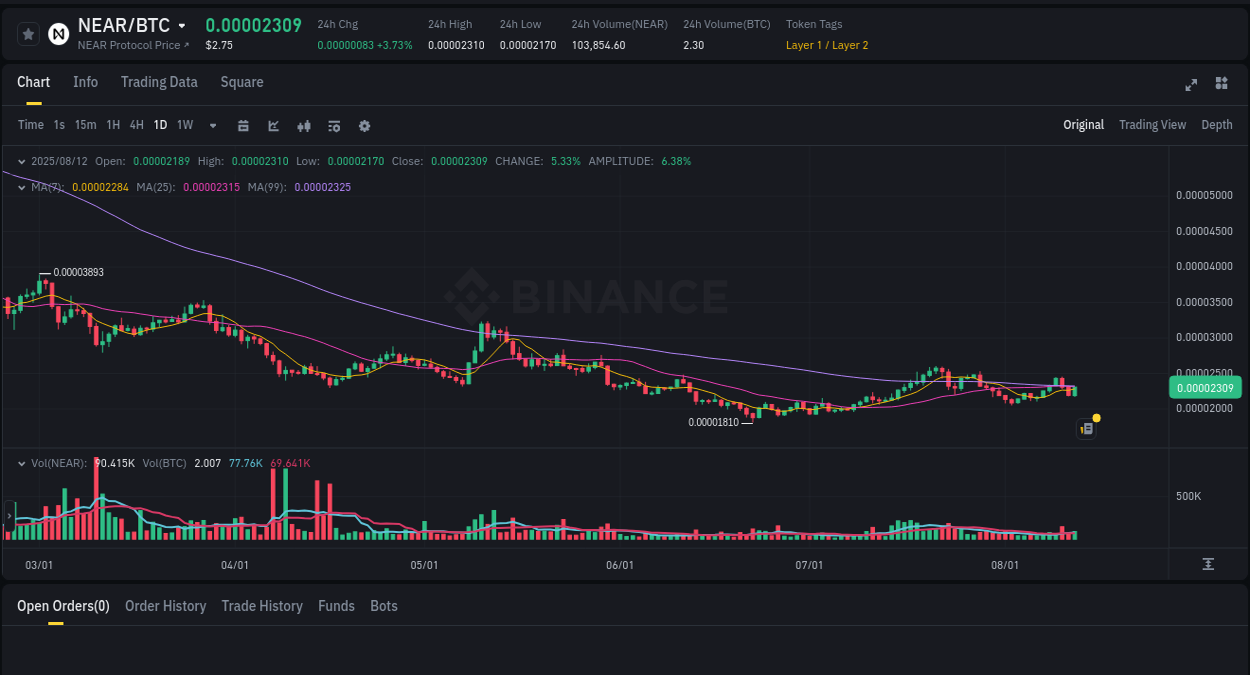
Task: Switch chart to Trading View mode
Action: point(1152,125)
